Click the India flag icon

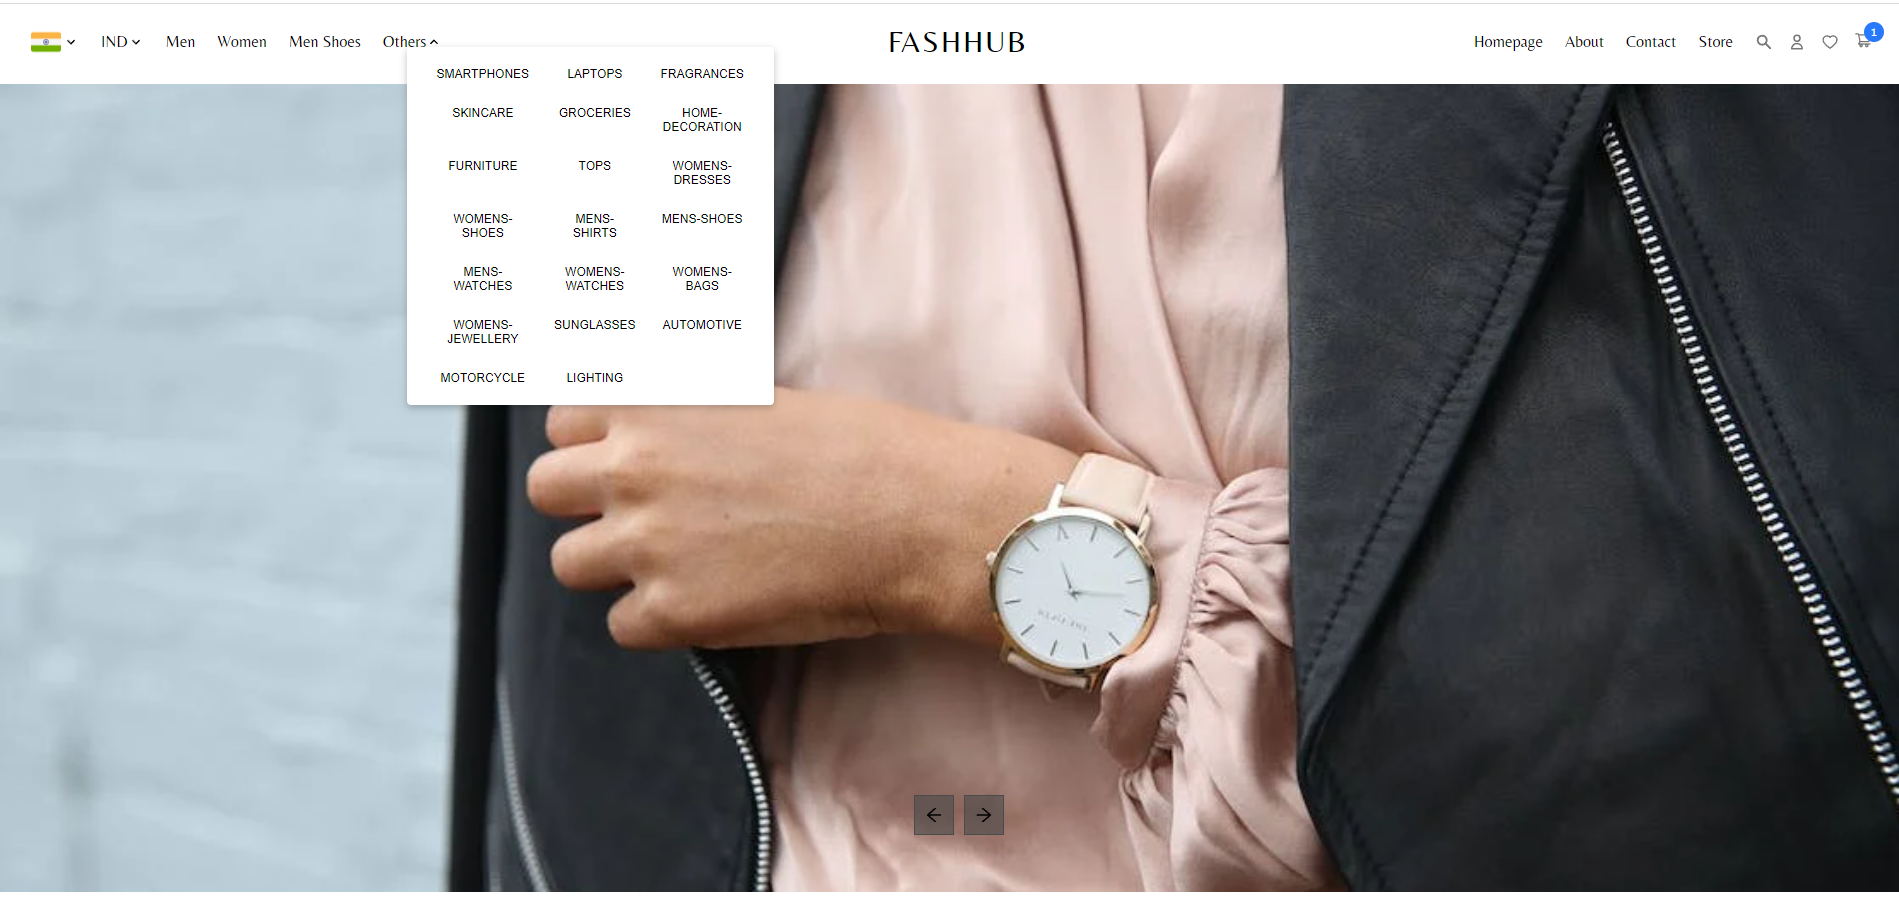[x=46, y=42]
